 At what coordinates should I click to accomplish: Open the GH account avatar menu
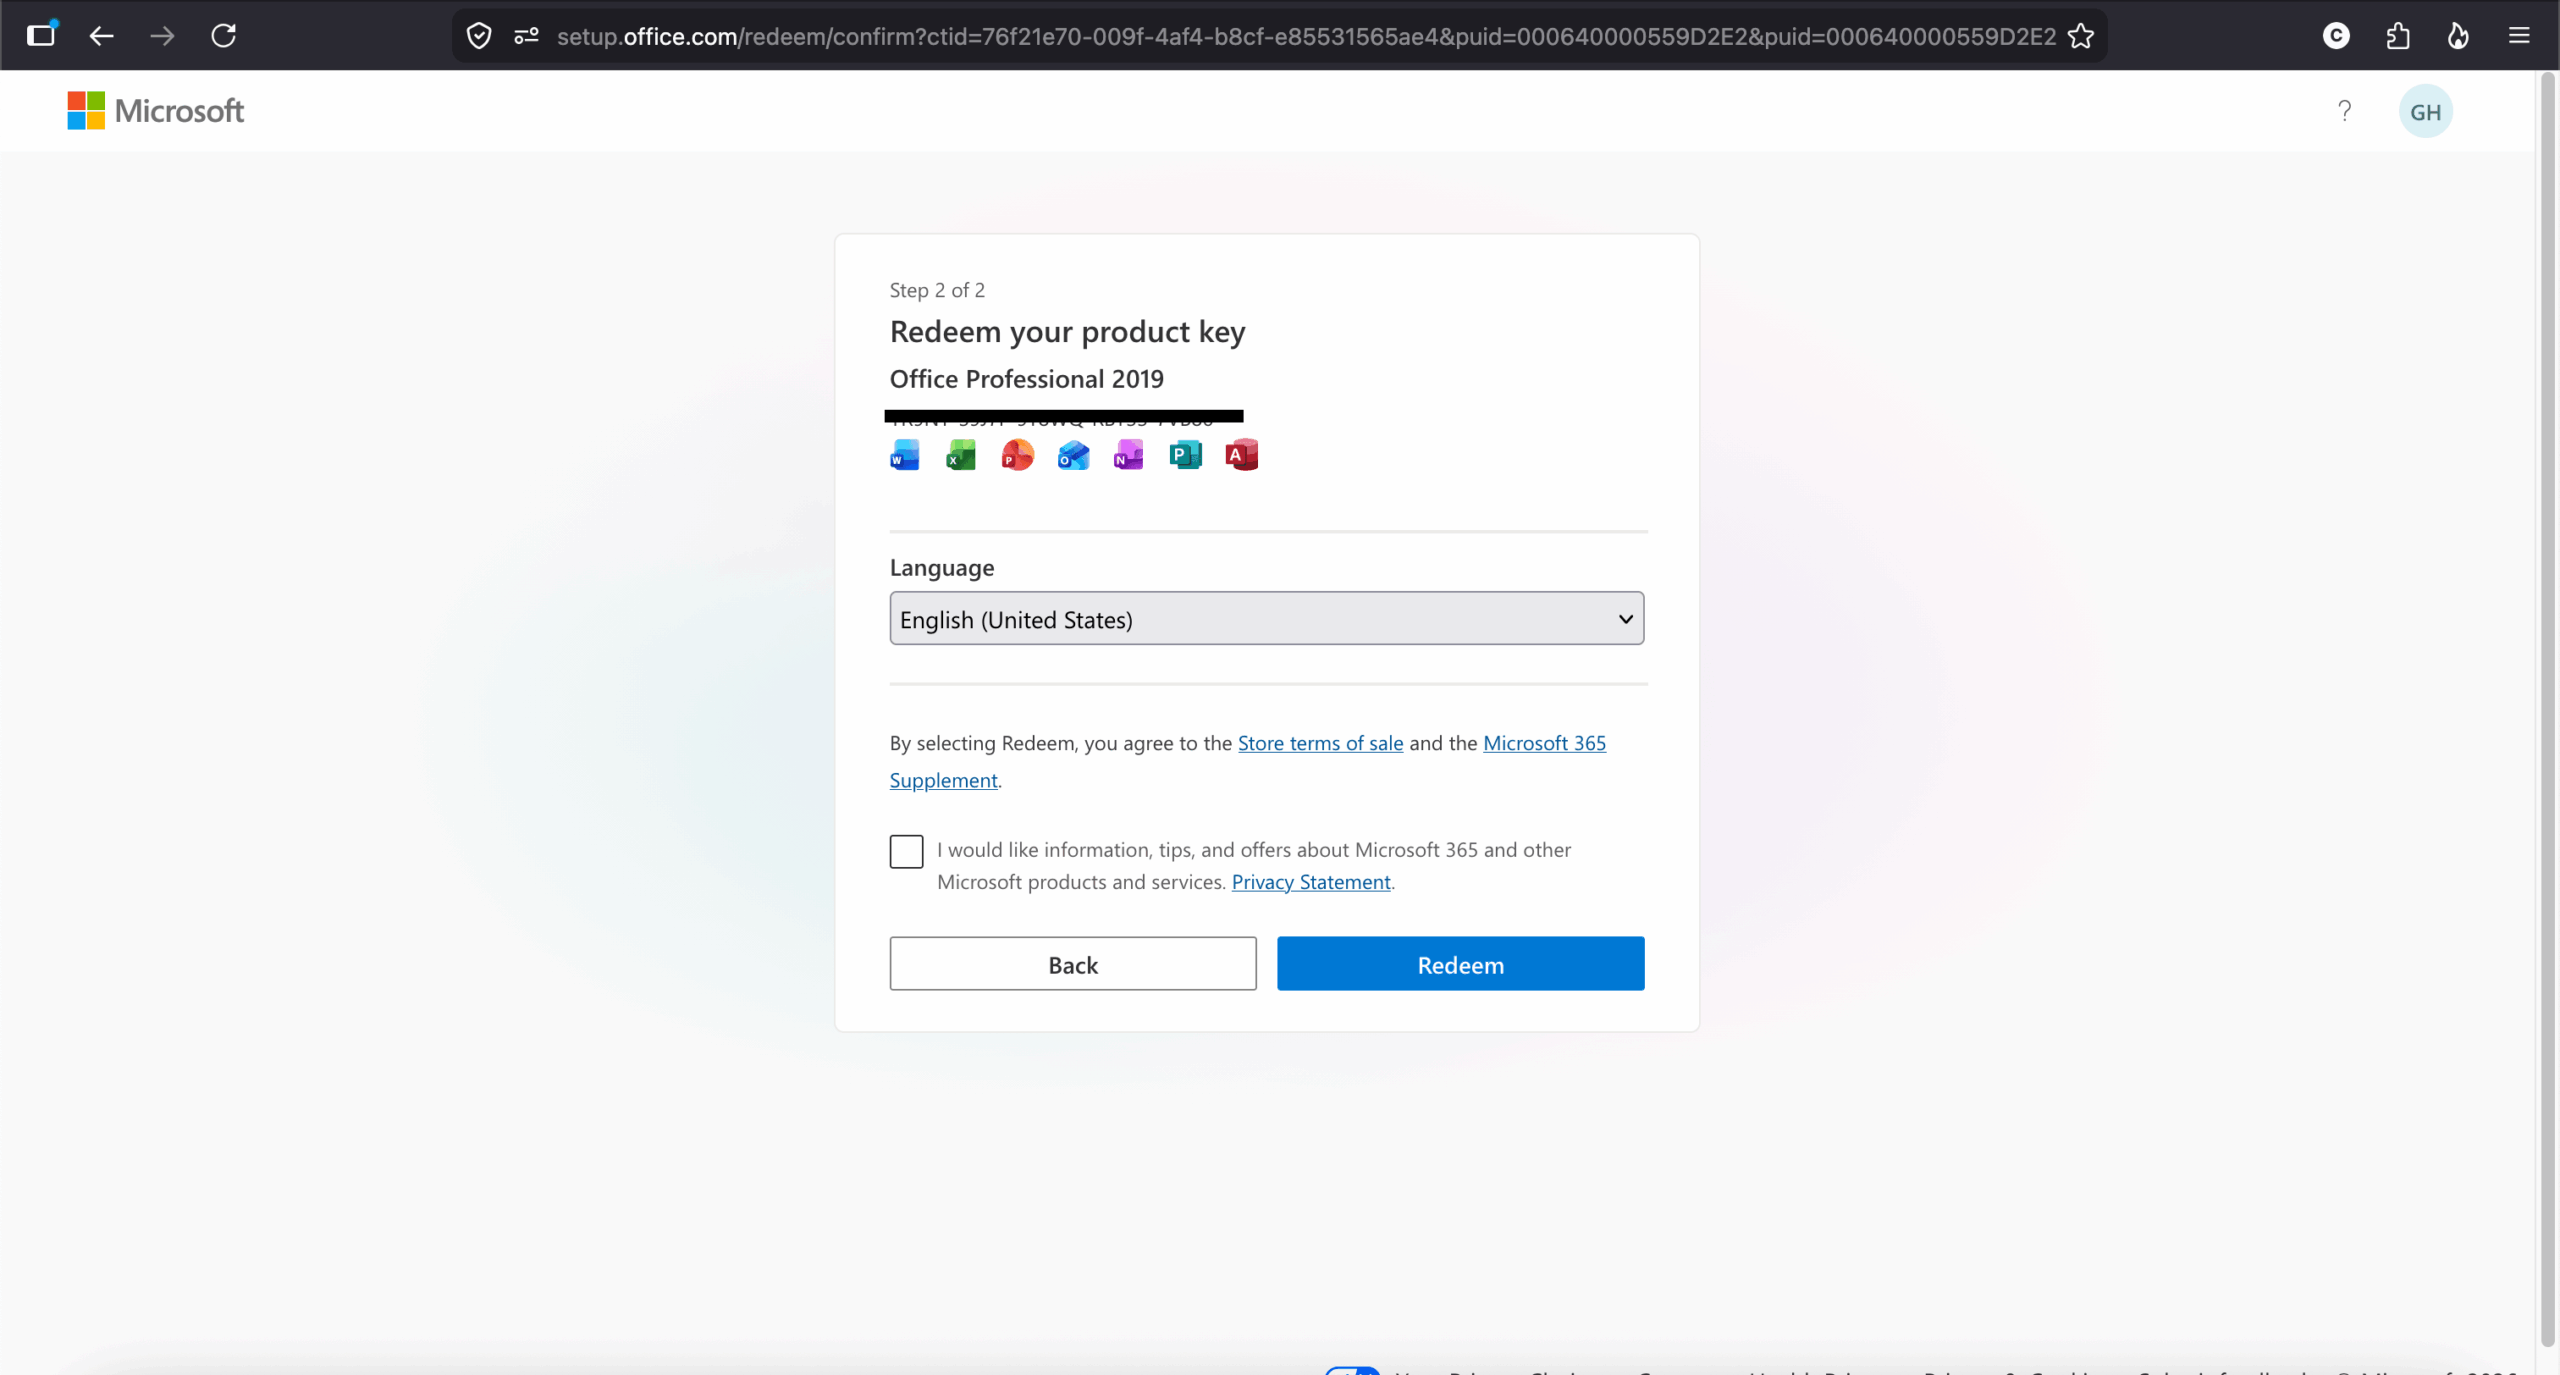tap(2425, 112)
